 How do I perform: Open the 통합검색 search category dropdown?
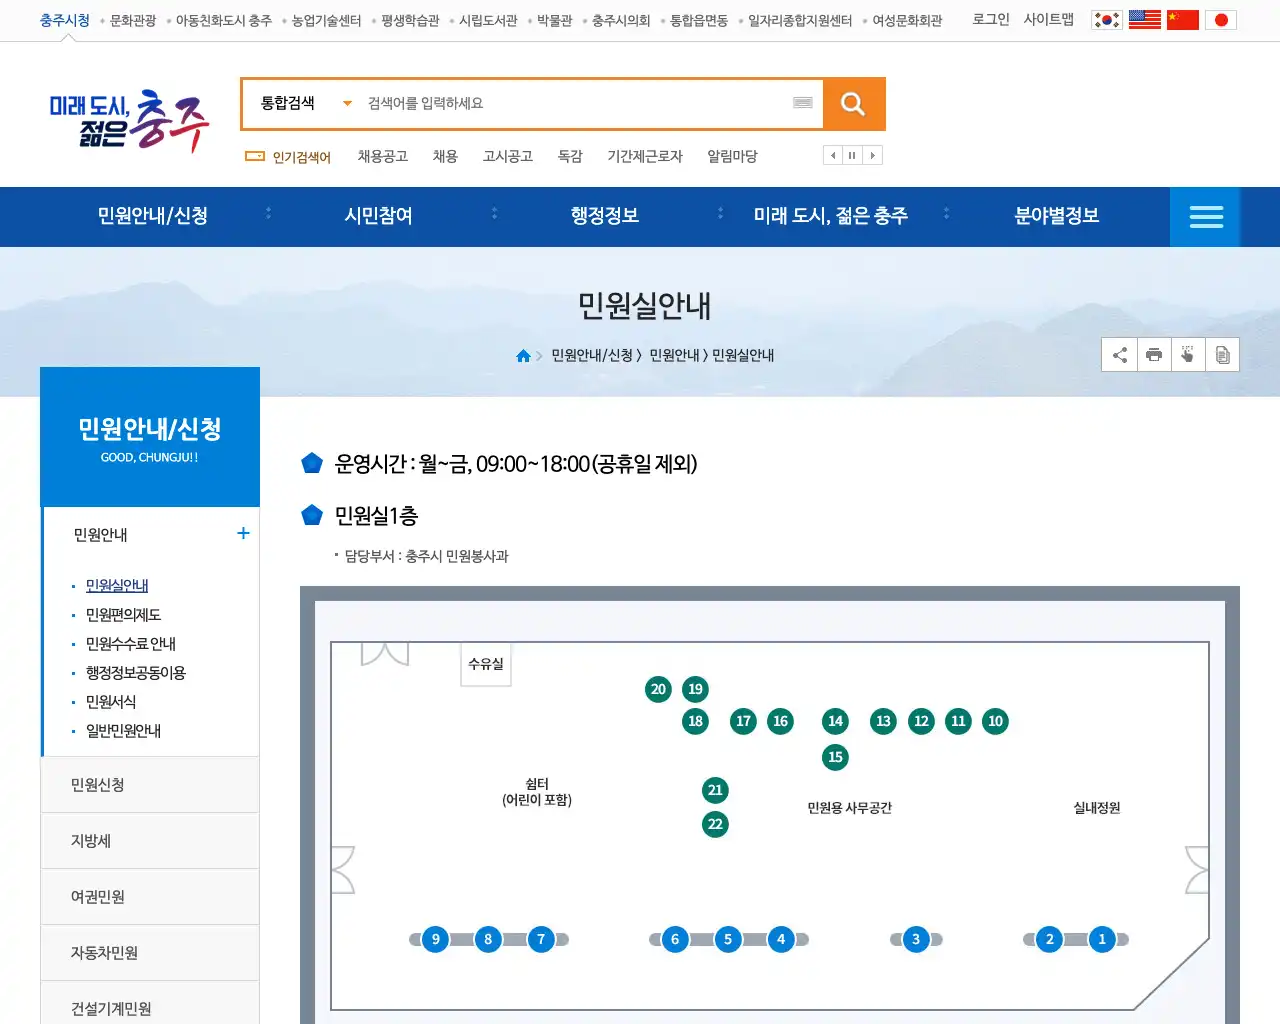306,103
